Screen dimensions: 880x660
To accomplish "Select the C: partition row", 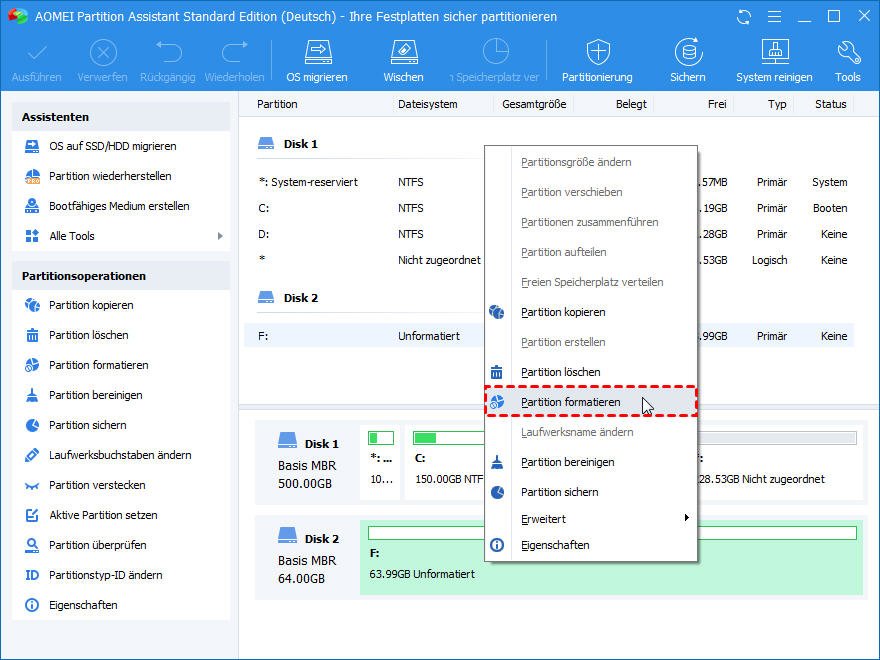I will 549,208.
